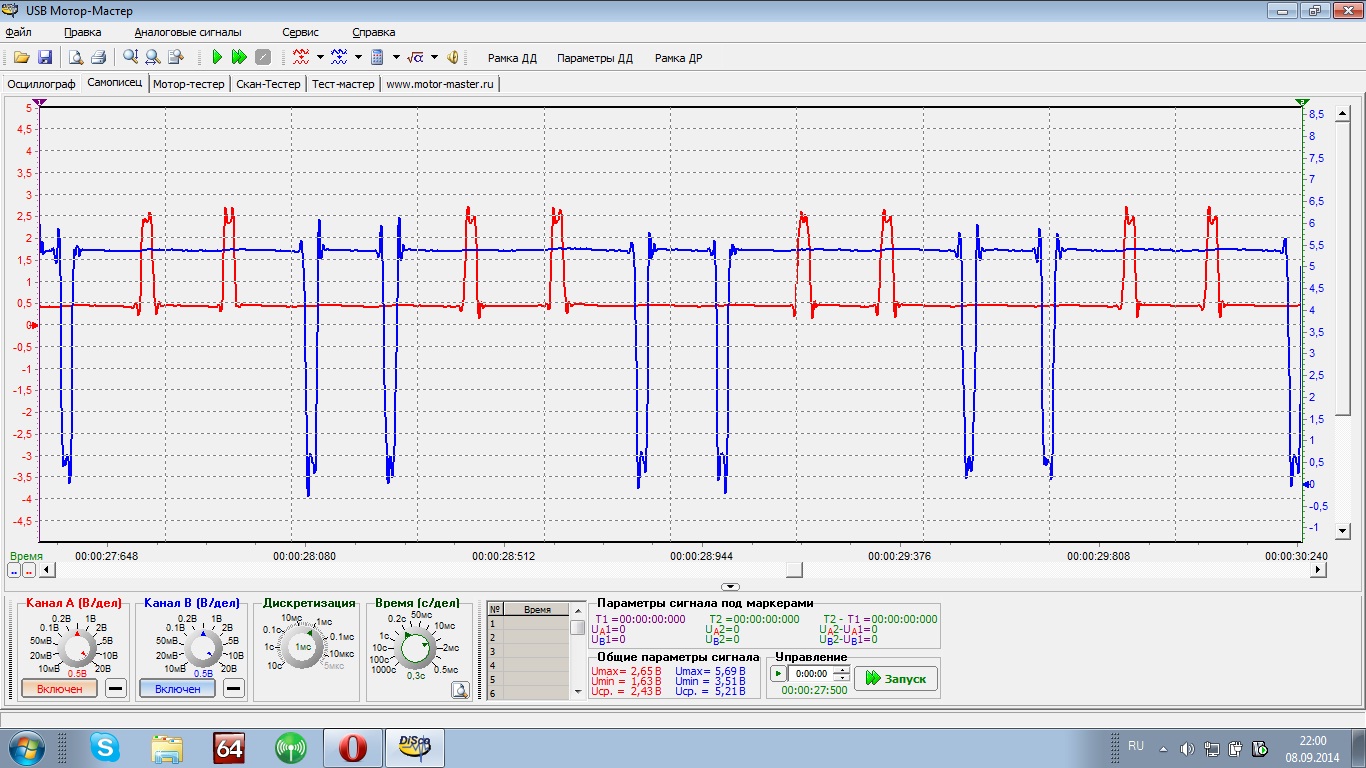This screenshot has height=768, width=1366.
Task: Click the Параметры ДД button
Action: click(595, 58)
